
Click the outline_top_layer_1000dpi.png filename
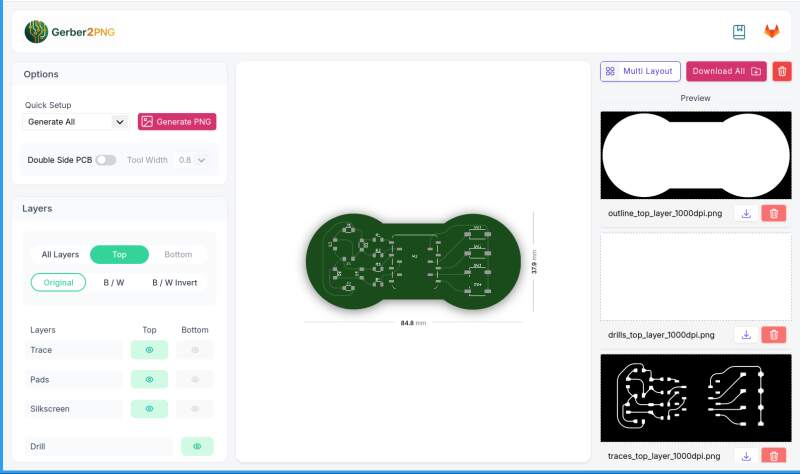[665, 213]
